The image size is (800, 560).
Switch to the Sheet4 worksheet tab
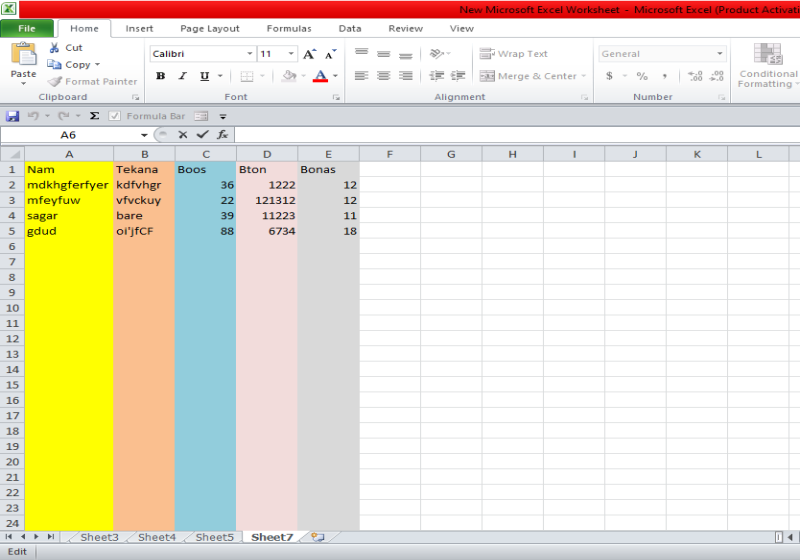click(156, 537)
